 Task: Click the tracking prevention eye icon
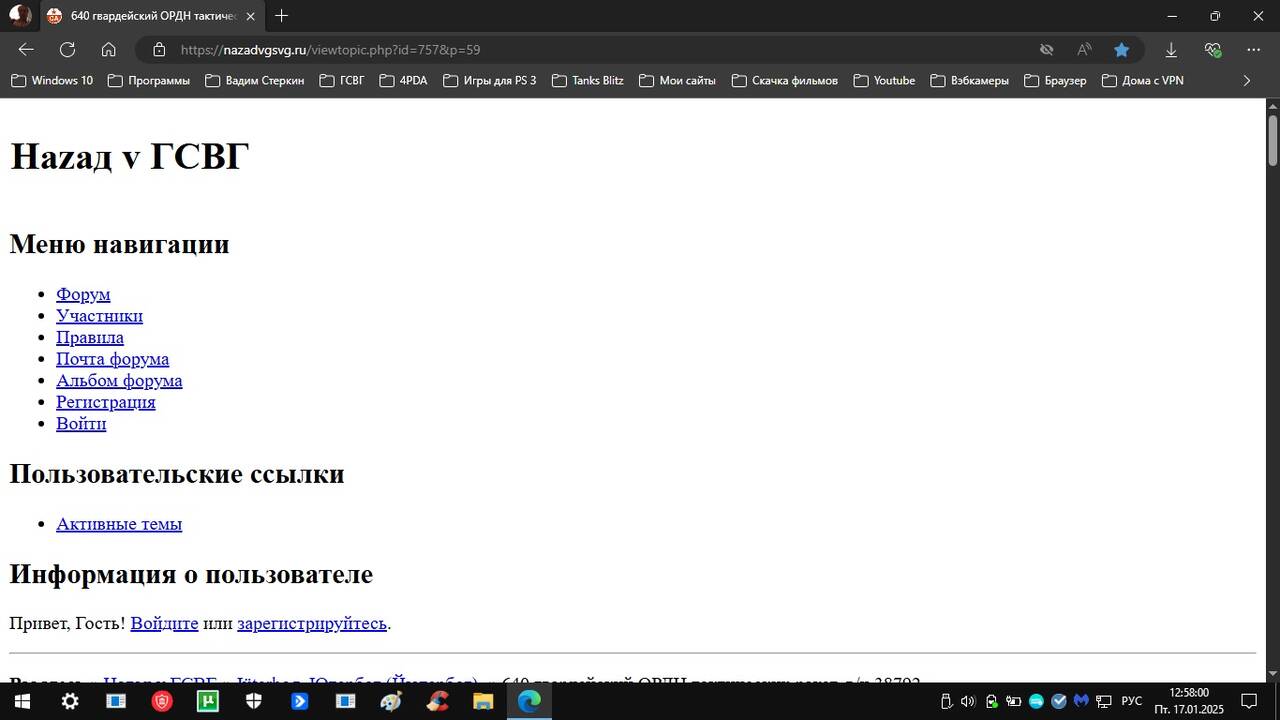tap(1046, 49)
